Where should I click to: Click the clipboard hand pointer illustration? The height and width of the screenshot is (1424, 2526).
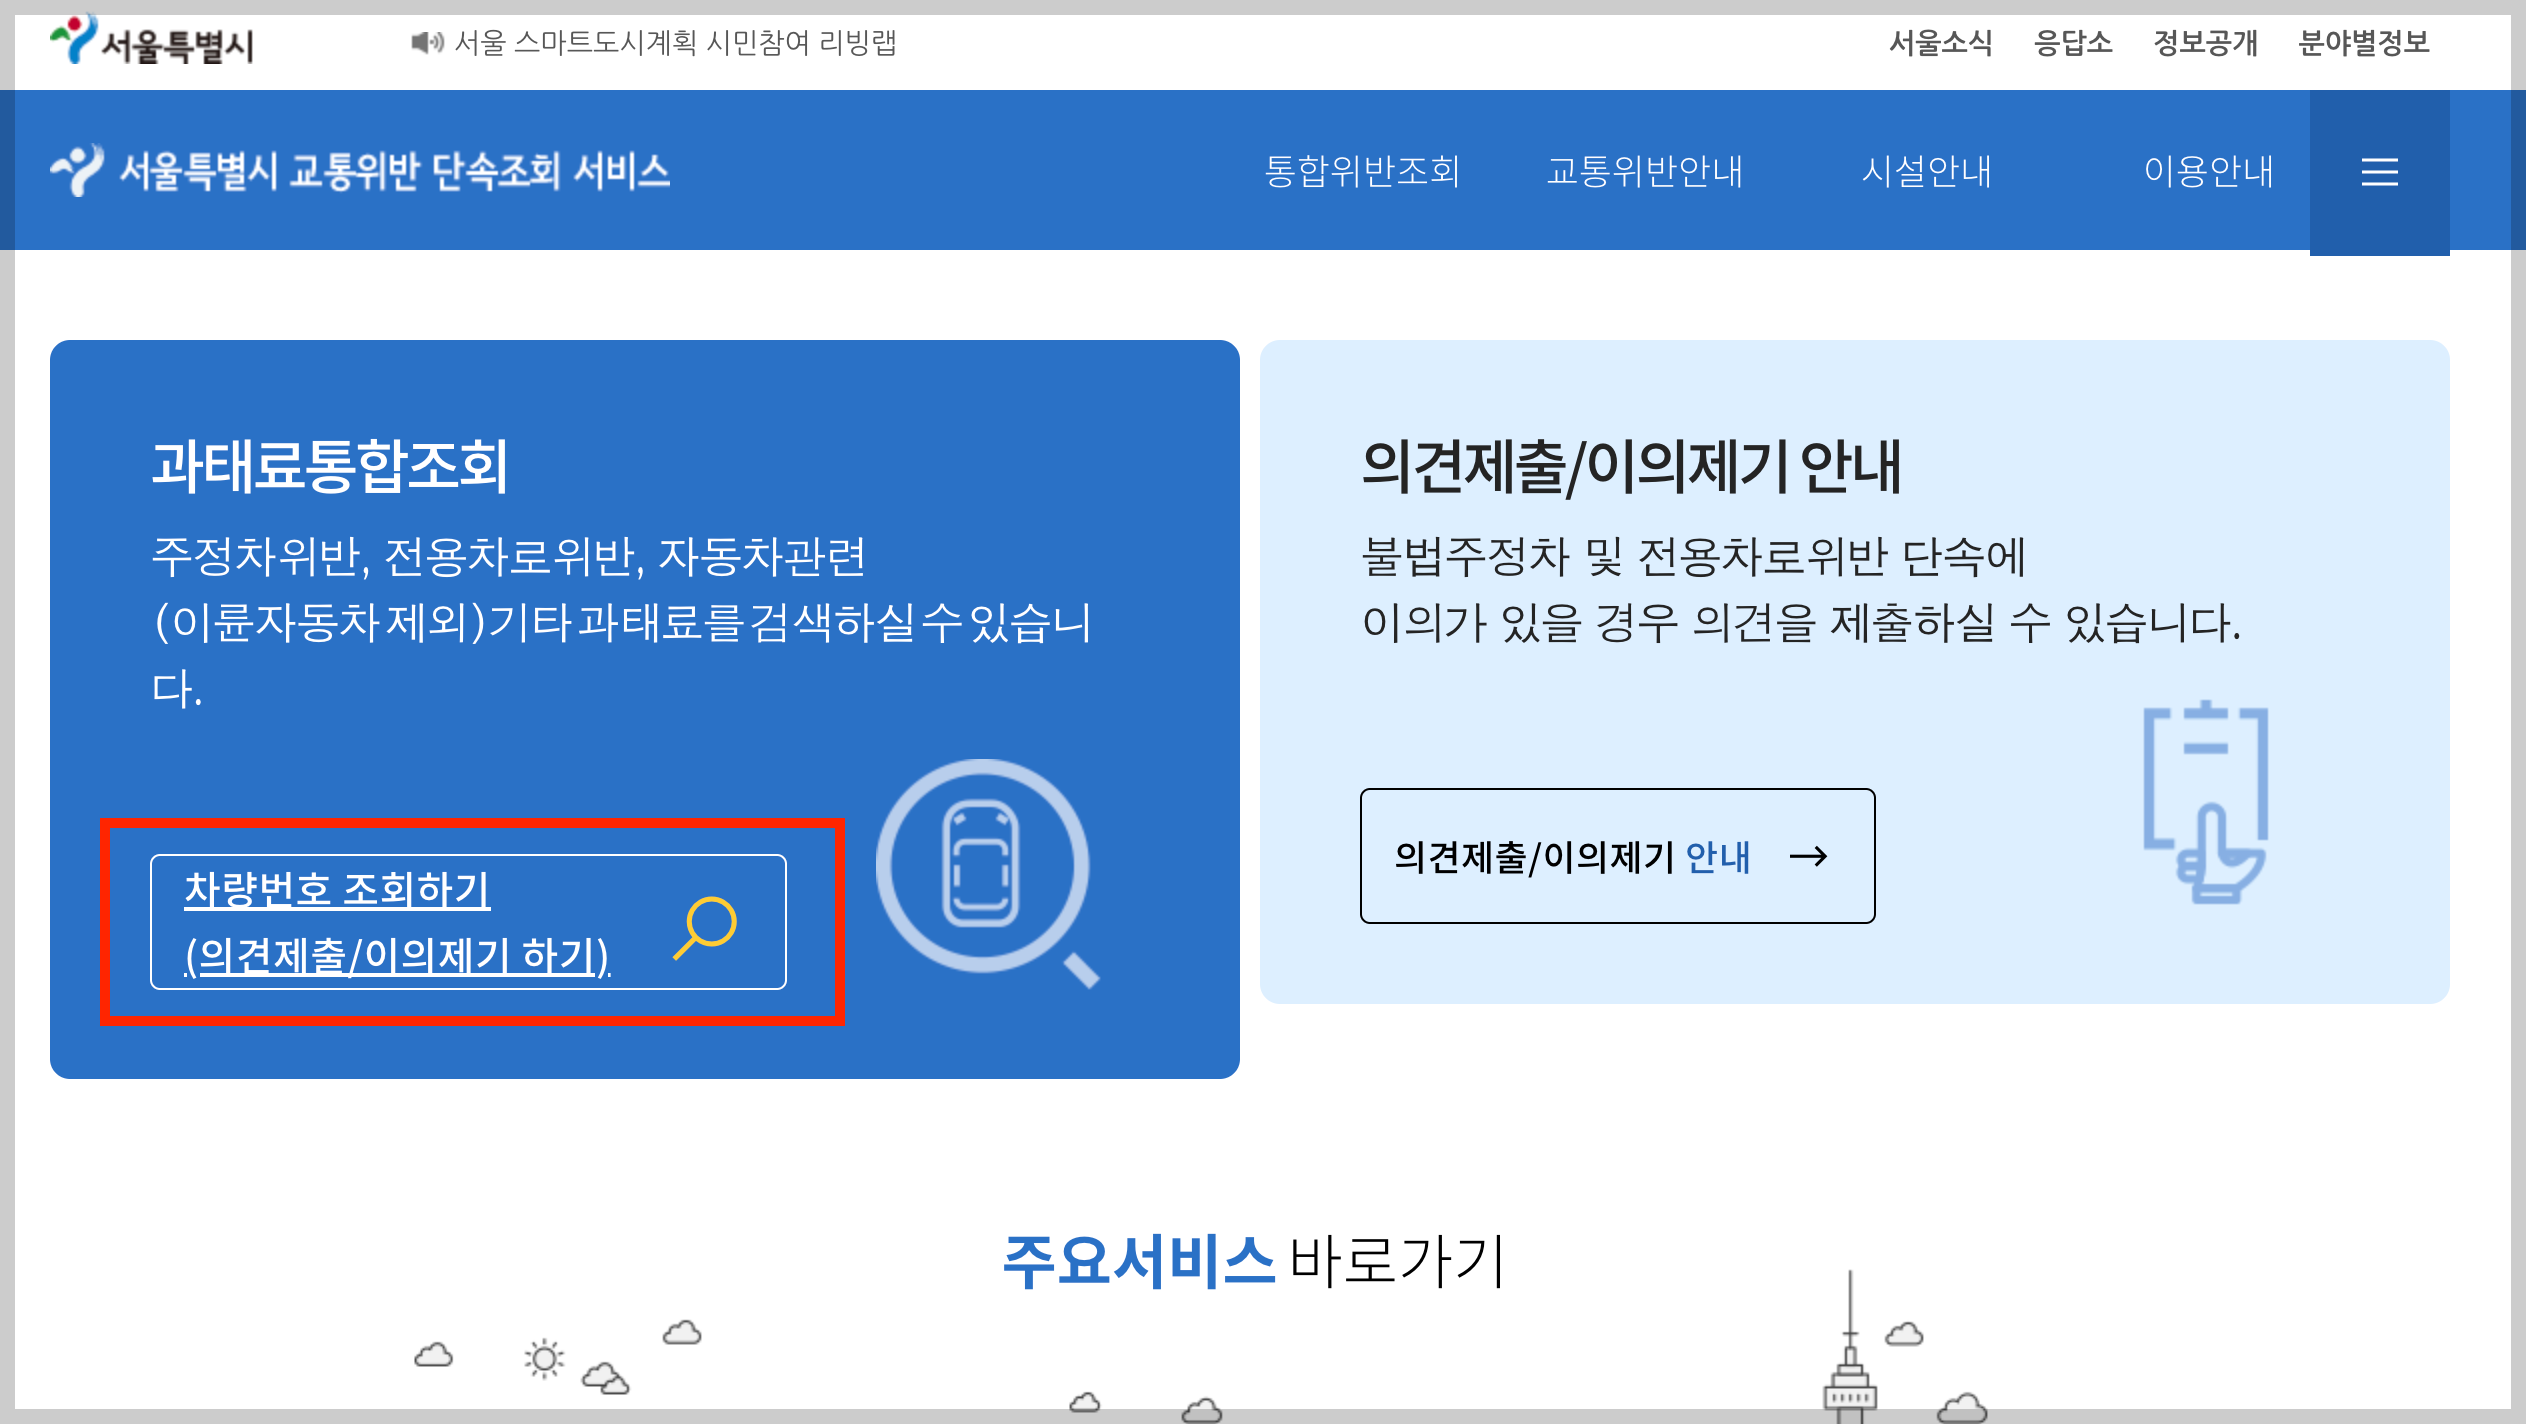(2206, 802)
